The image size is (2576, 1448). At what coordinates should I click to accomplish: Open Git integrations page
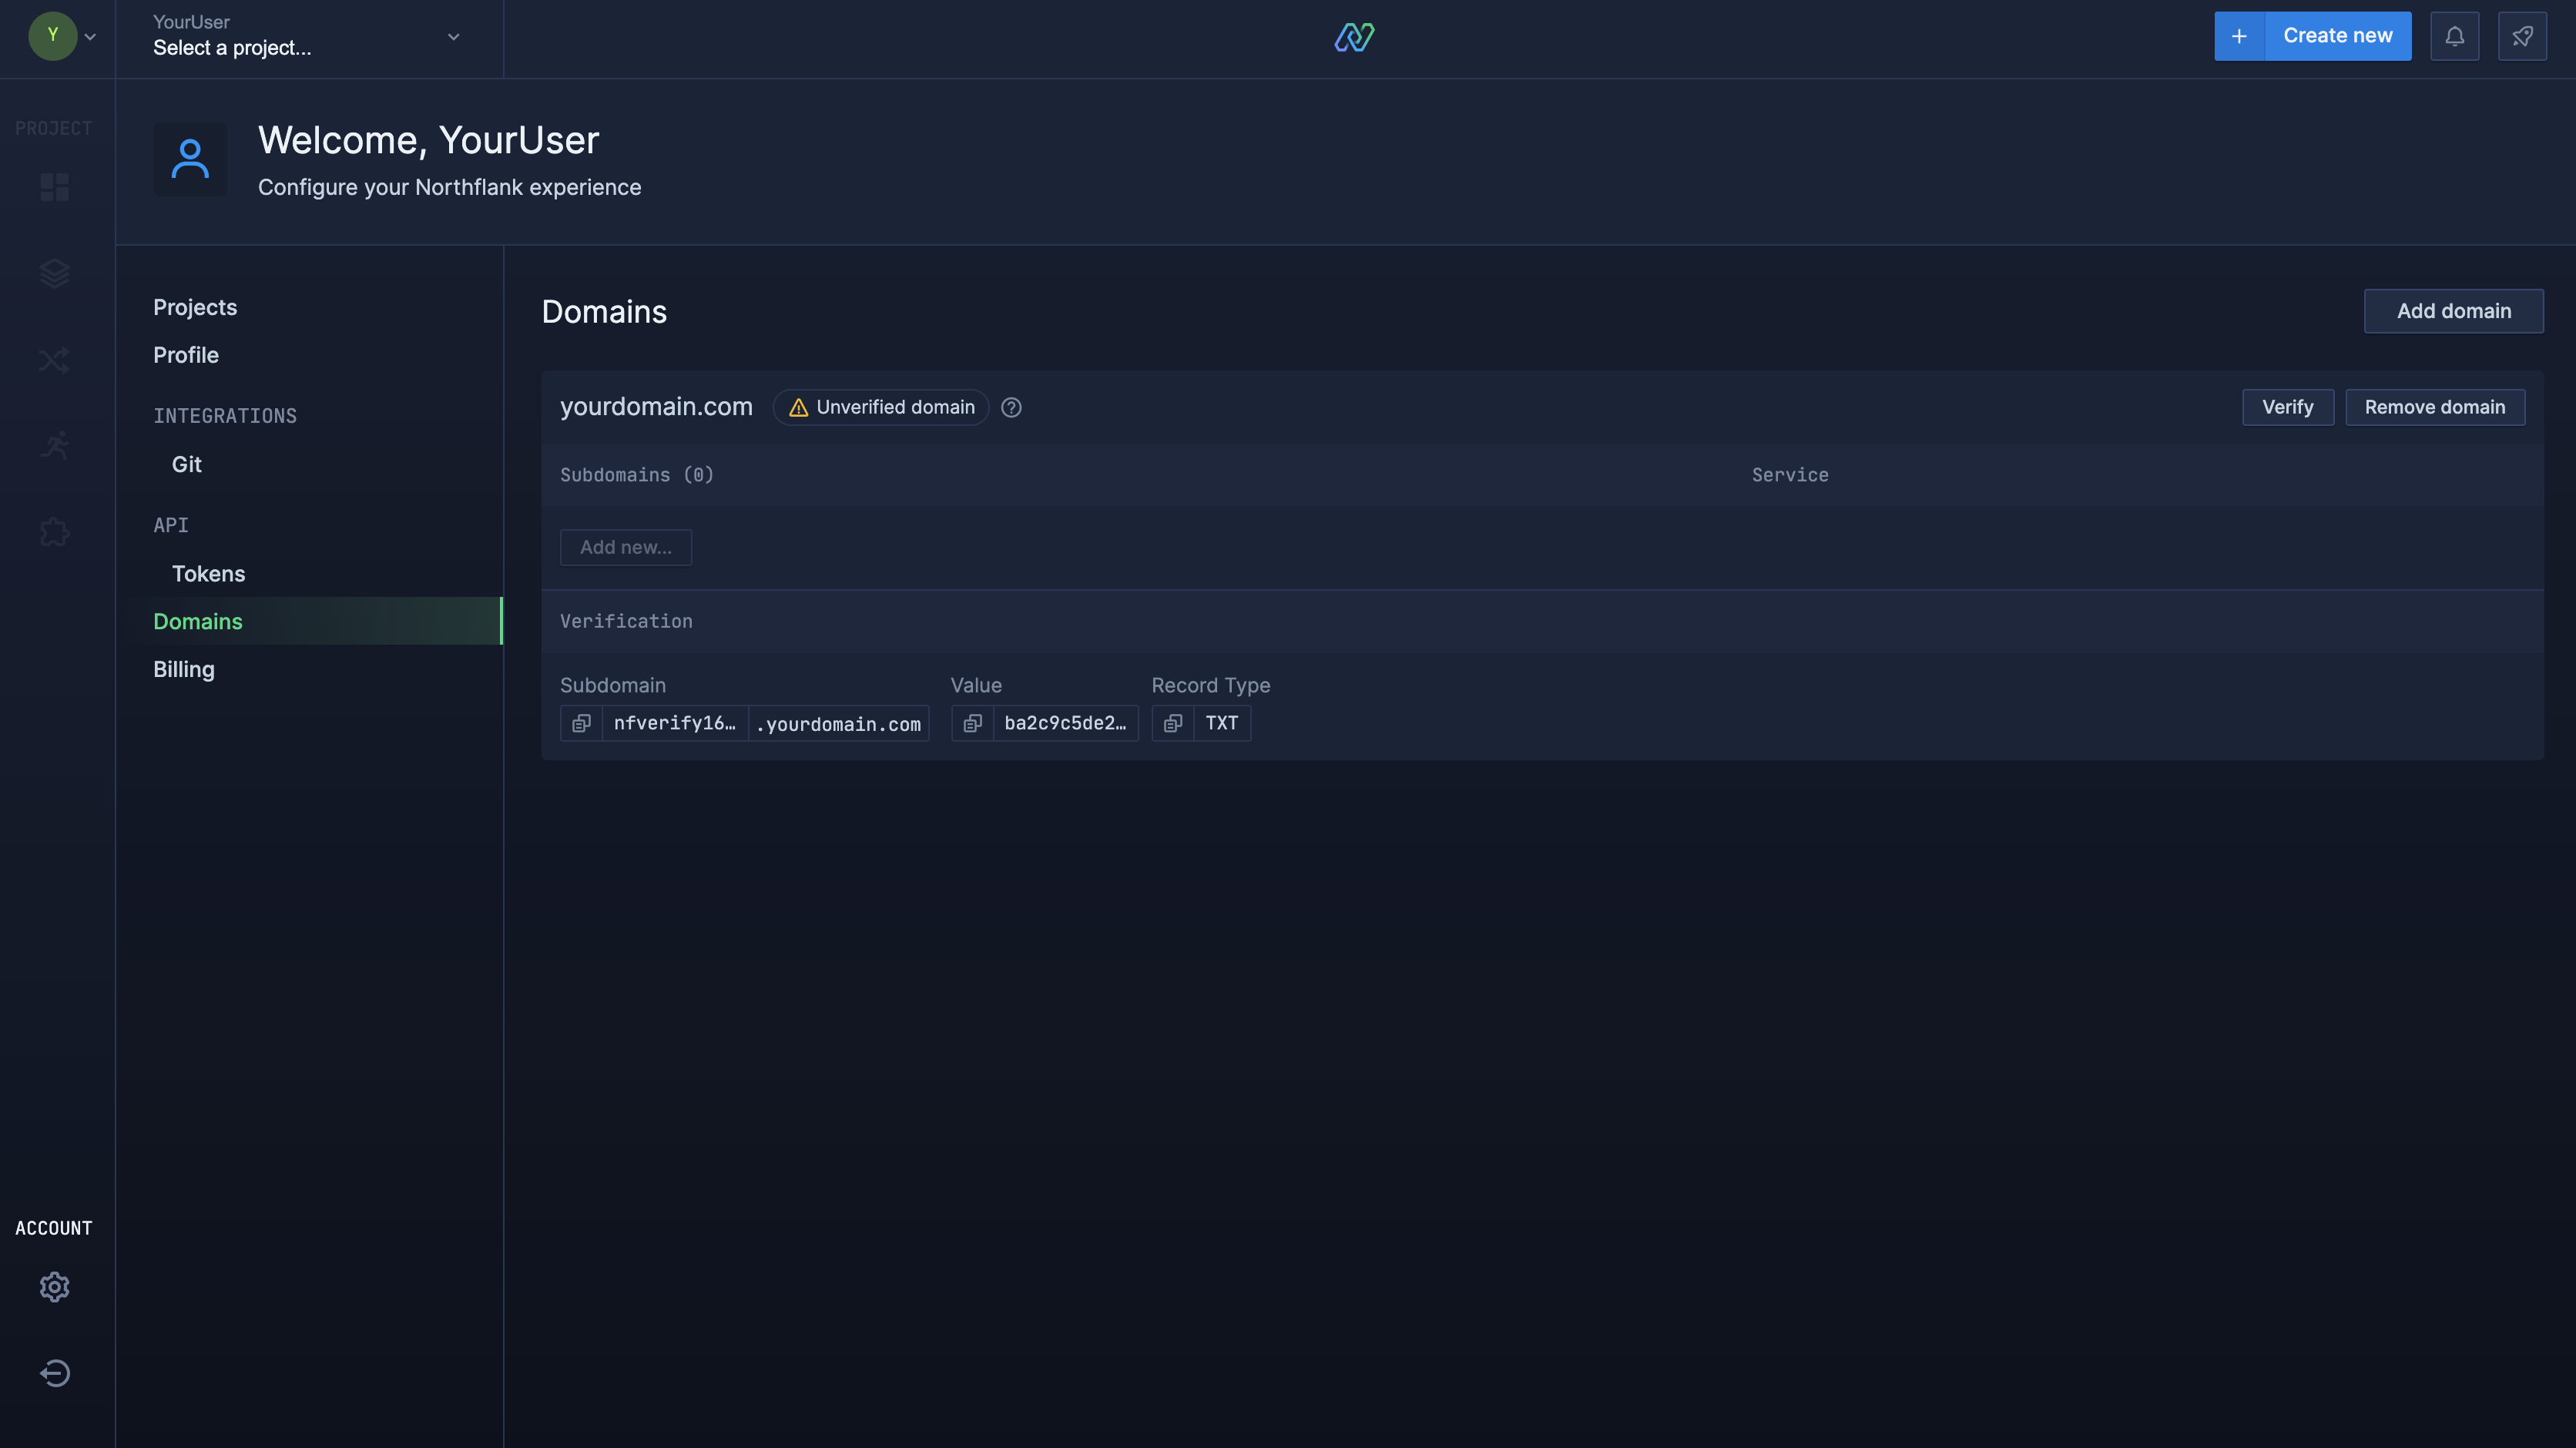click(x=187, y=464)
